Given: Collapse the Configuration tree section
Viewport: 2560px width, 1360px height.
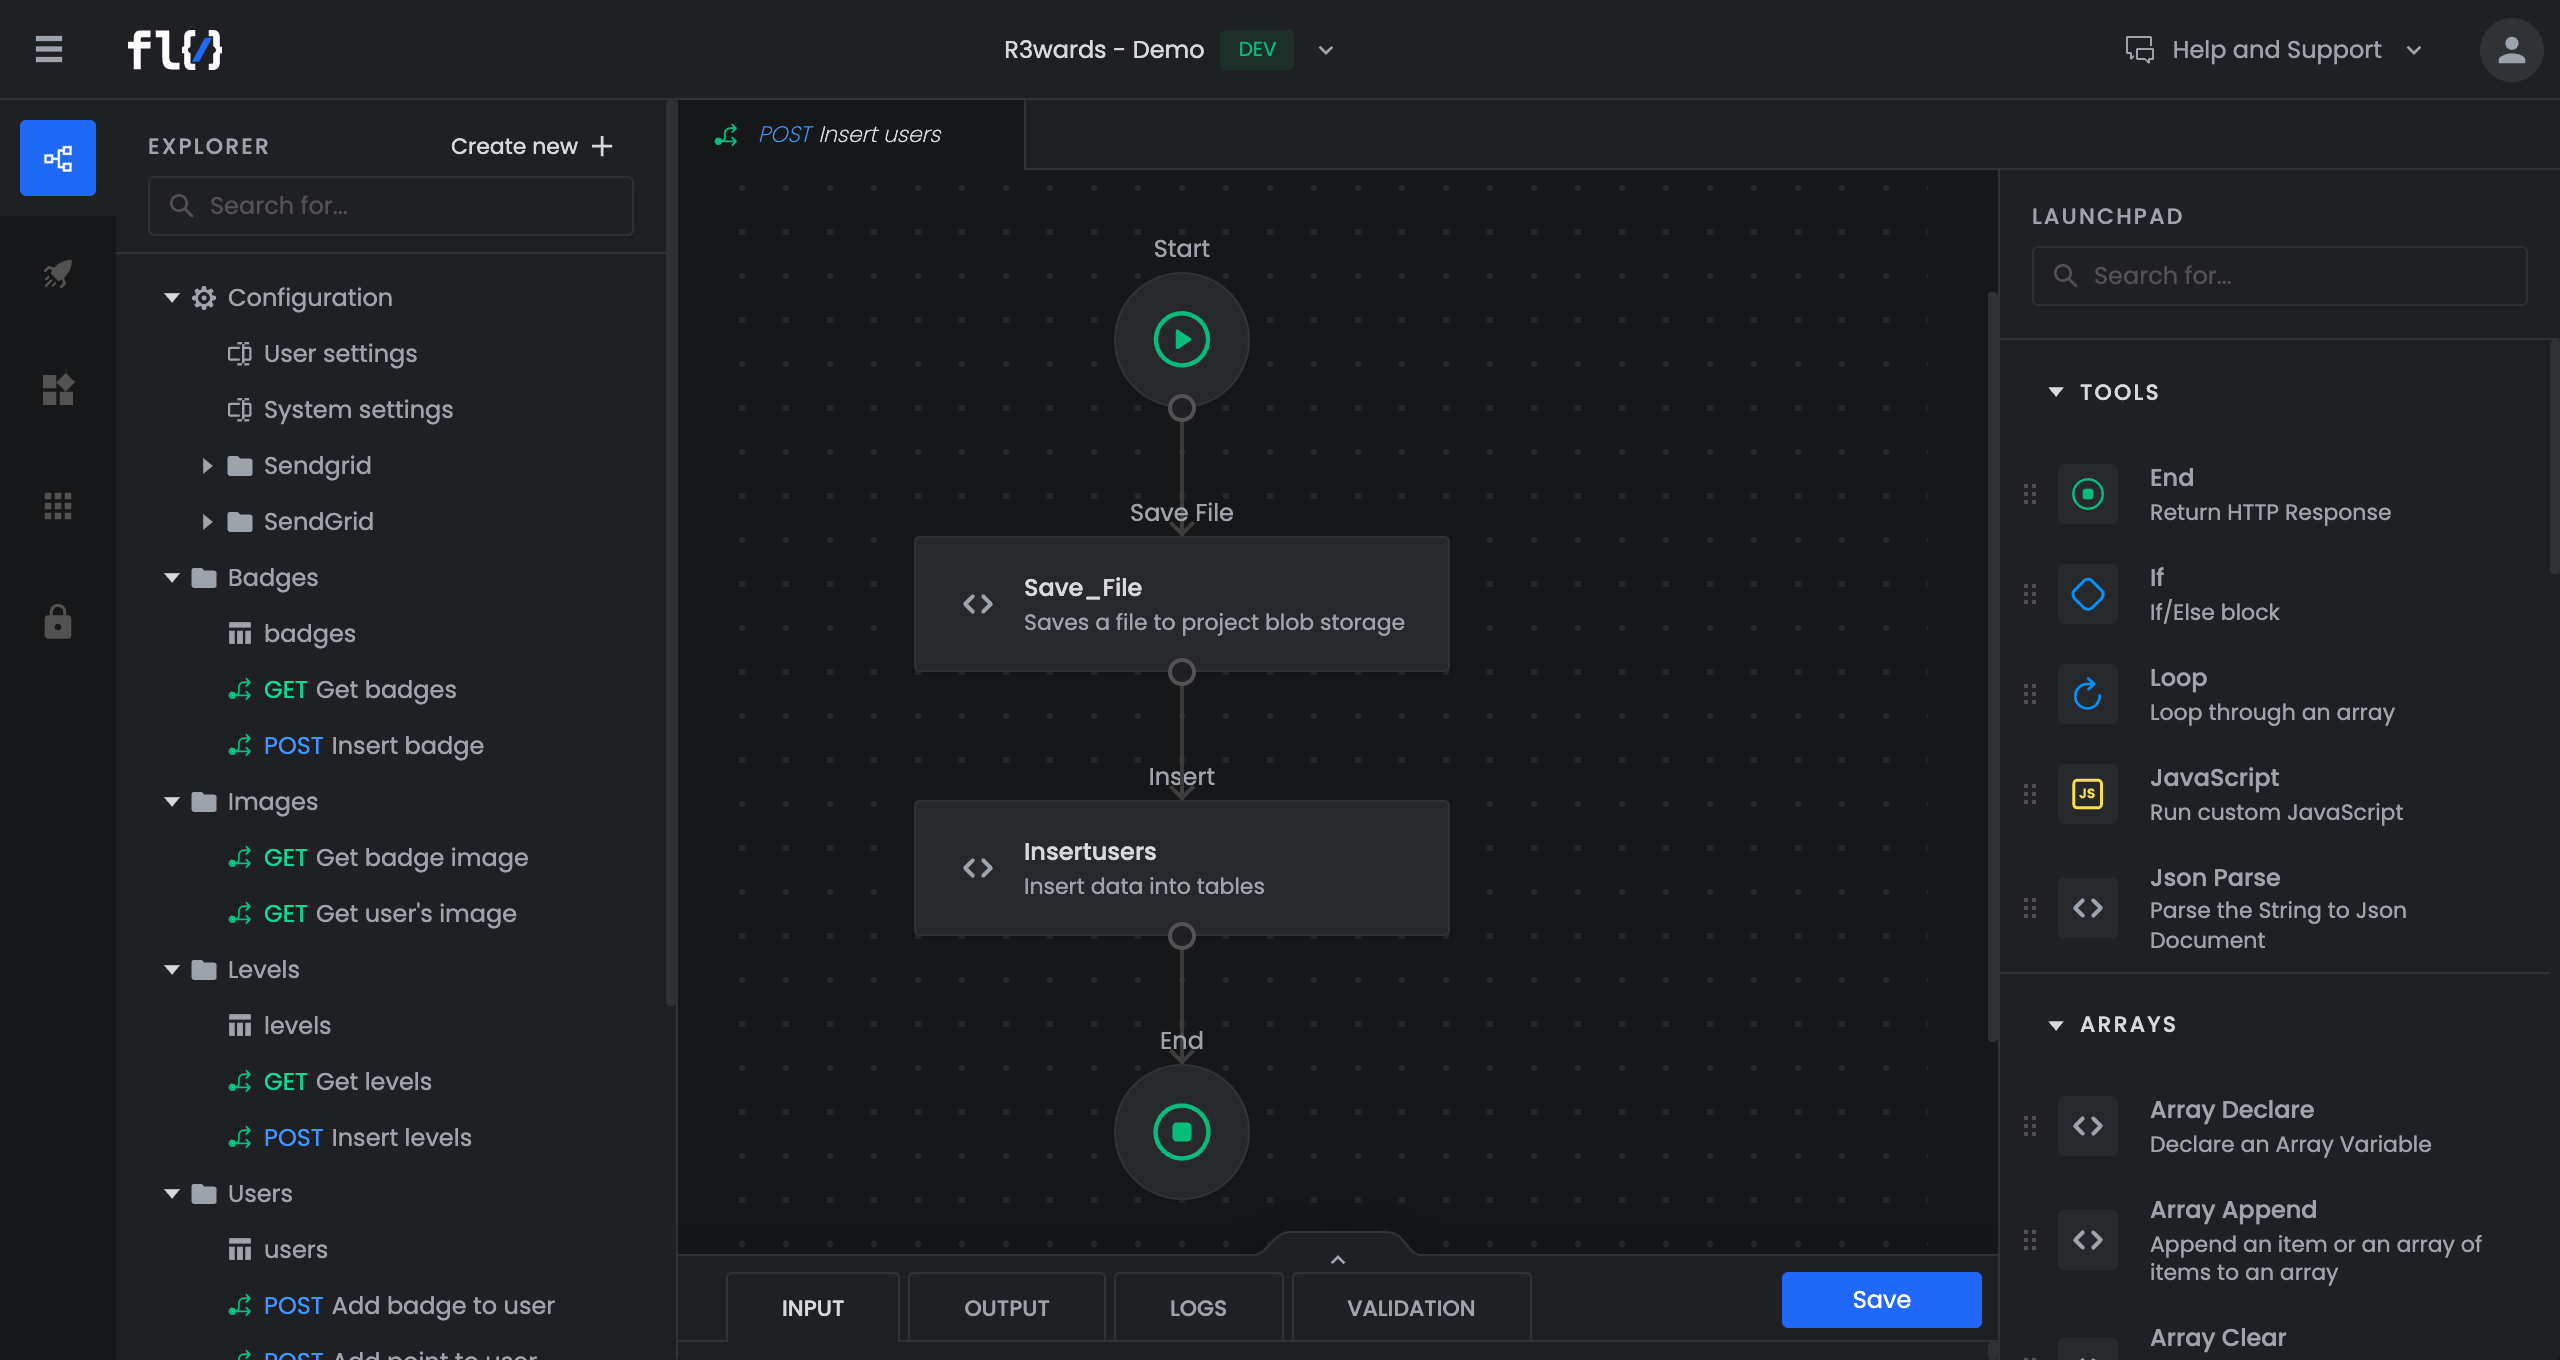Looking at the screenshot, I should [172, 297].
